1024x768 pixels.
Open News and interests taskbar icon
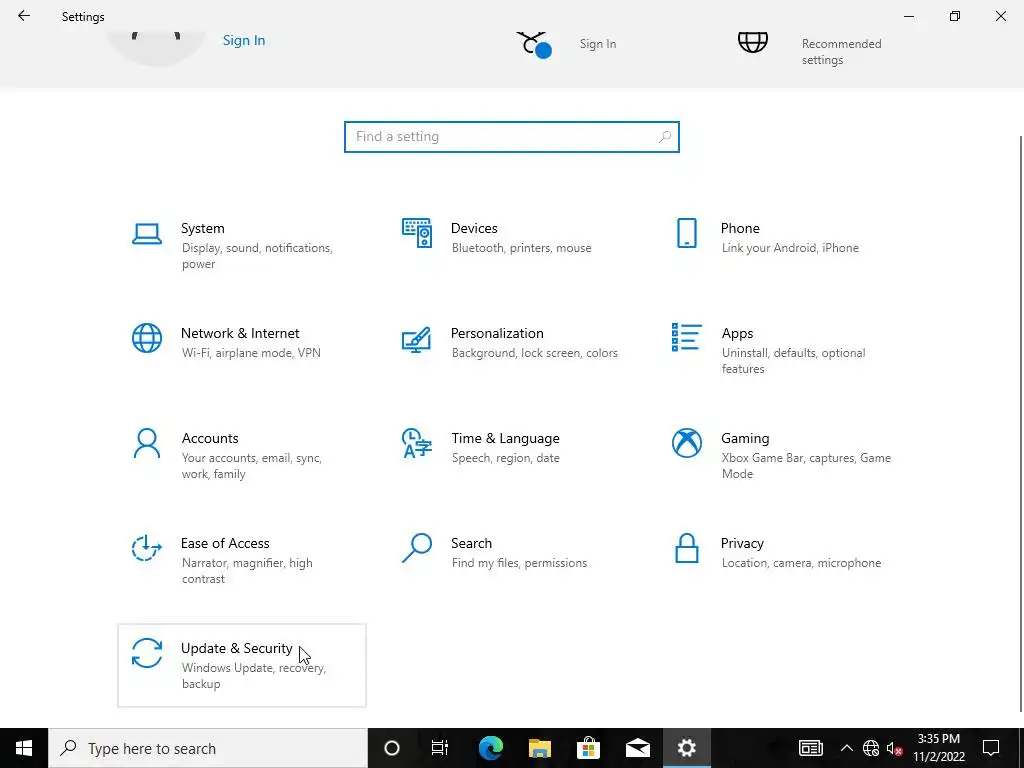click(x=810, y=748)
